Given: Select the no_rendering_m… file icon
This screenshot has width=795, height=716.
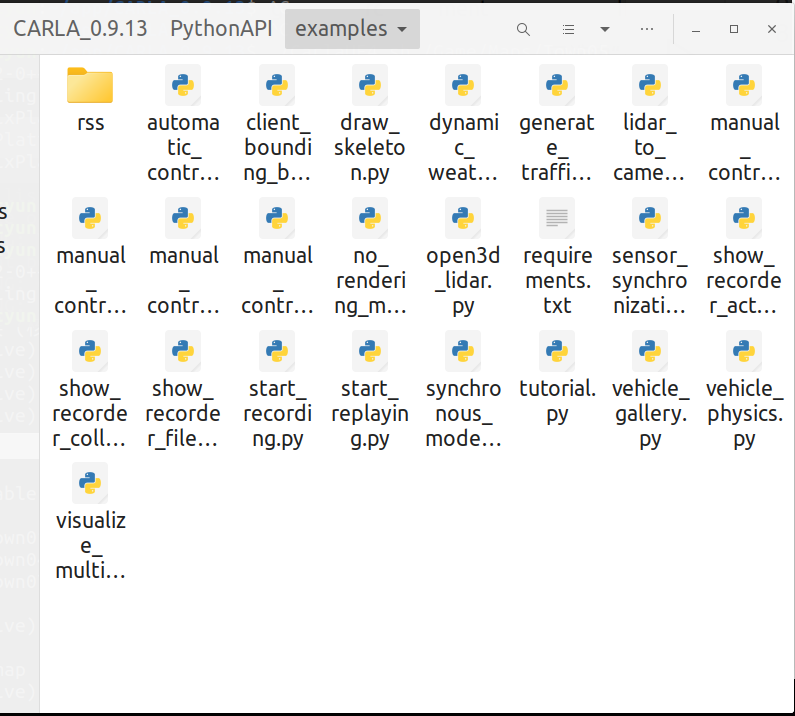Looking at the screenshot, I should tap(370, 218).
